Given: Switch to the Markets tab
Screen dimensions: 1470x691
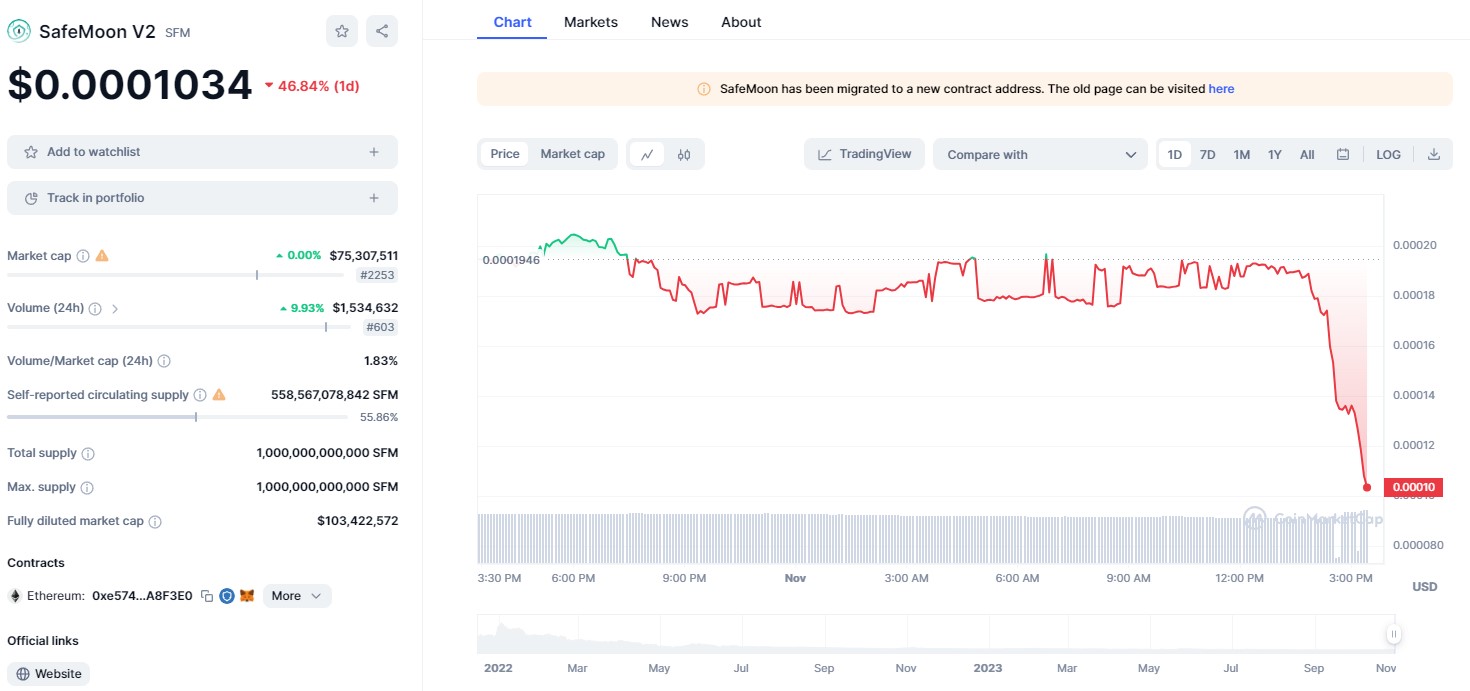Looking at the screenshot, I should pyautogui.click(x=591, y=22).
